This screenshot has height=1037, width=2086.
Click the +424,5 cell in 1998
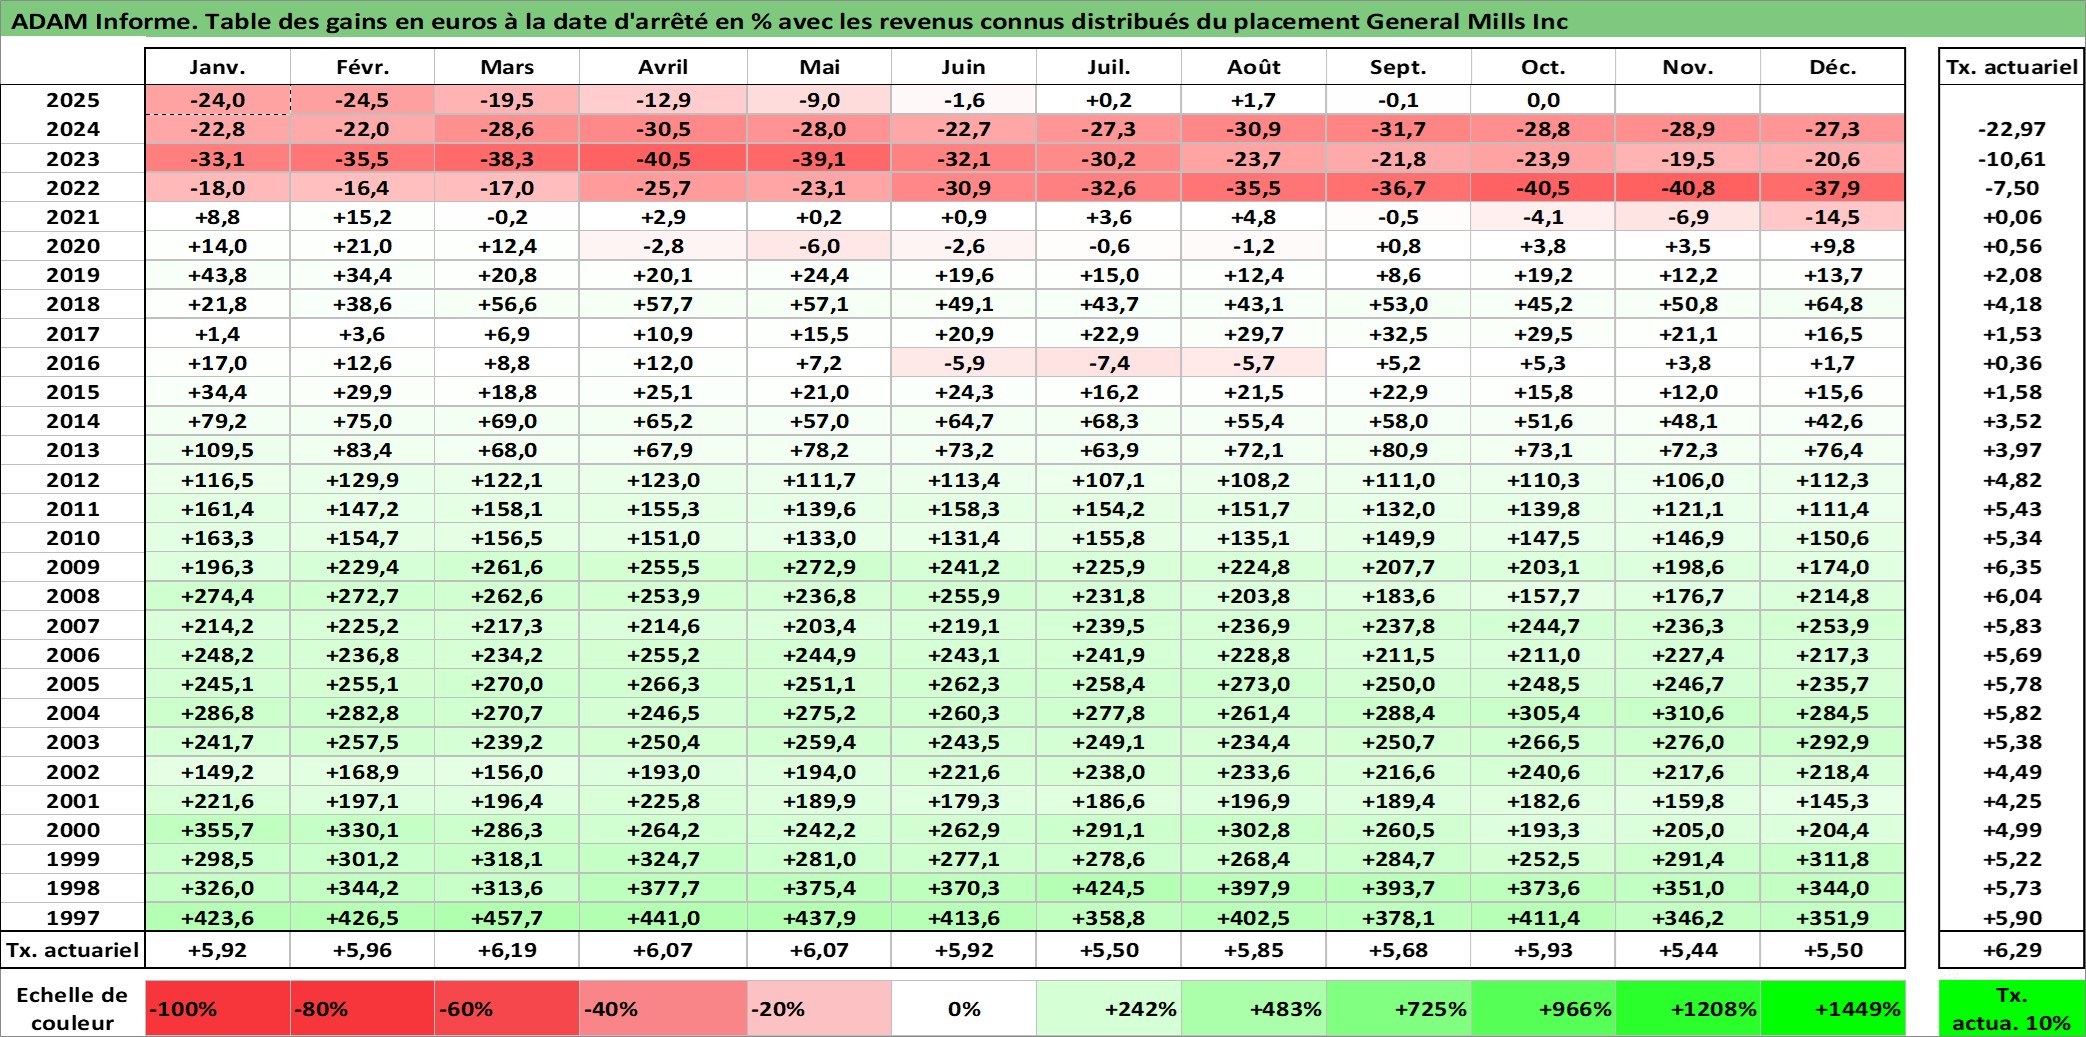tap(1108, 888)
